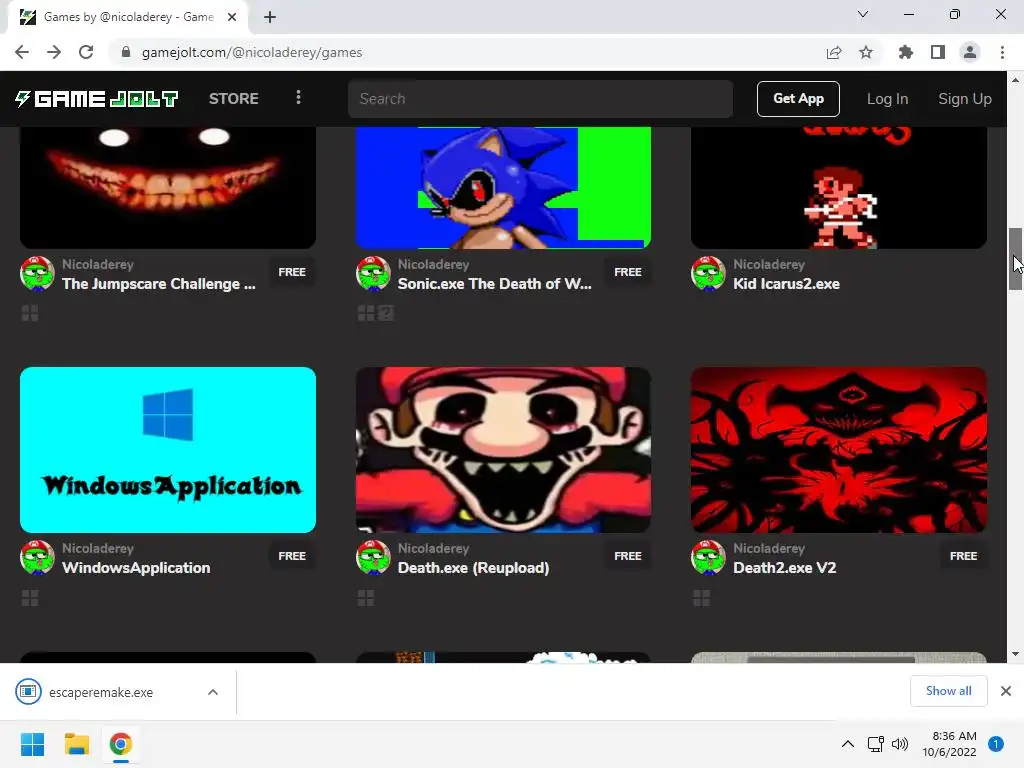Click the Kid Icarus2.exe title link
This screenshot has width=1024, height=768.
coord(786,284)
